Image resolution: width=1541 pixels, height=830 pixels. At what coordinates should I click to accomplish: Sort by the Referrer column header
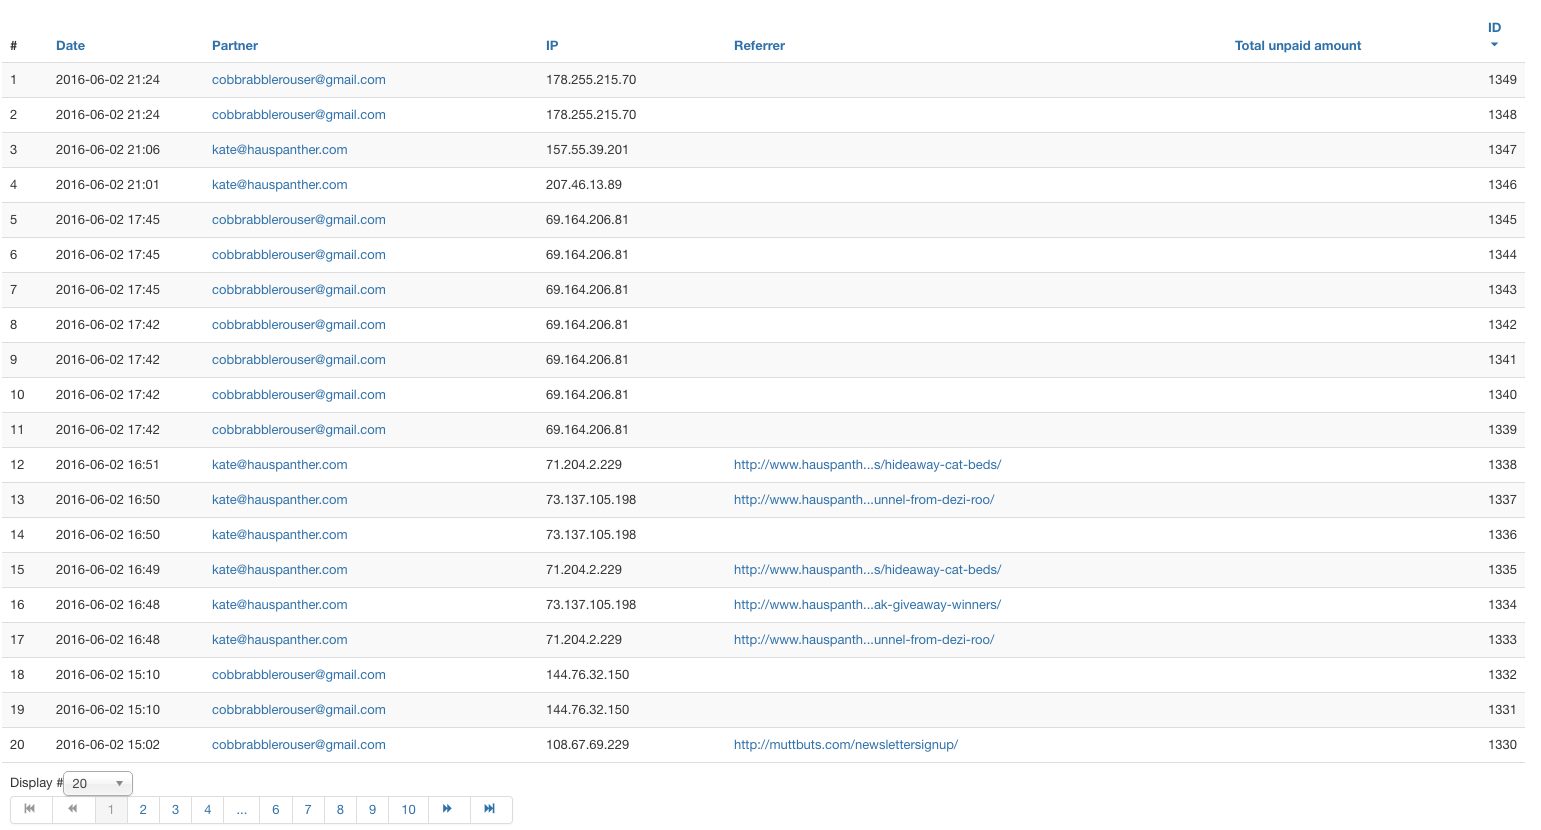coord(759,46)
